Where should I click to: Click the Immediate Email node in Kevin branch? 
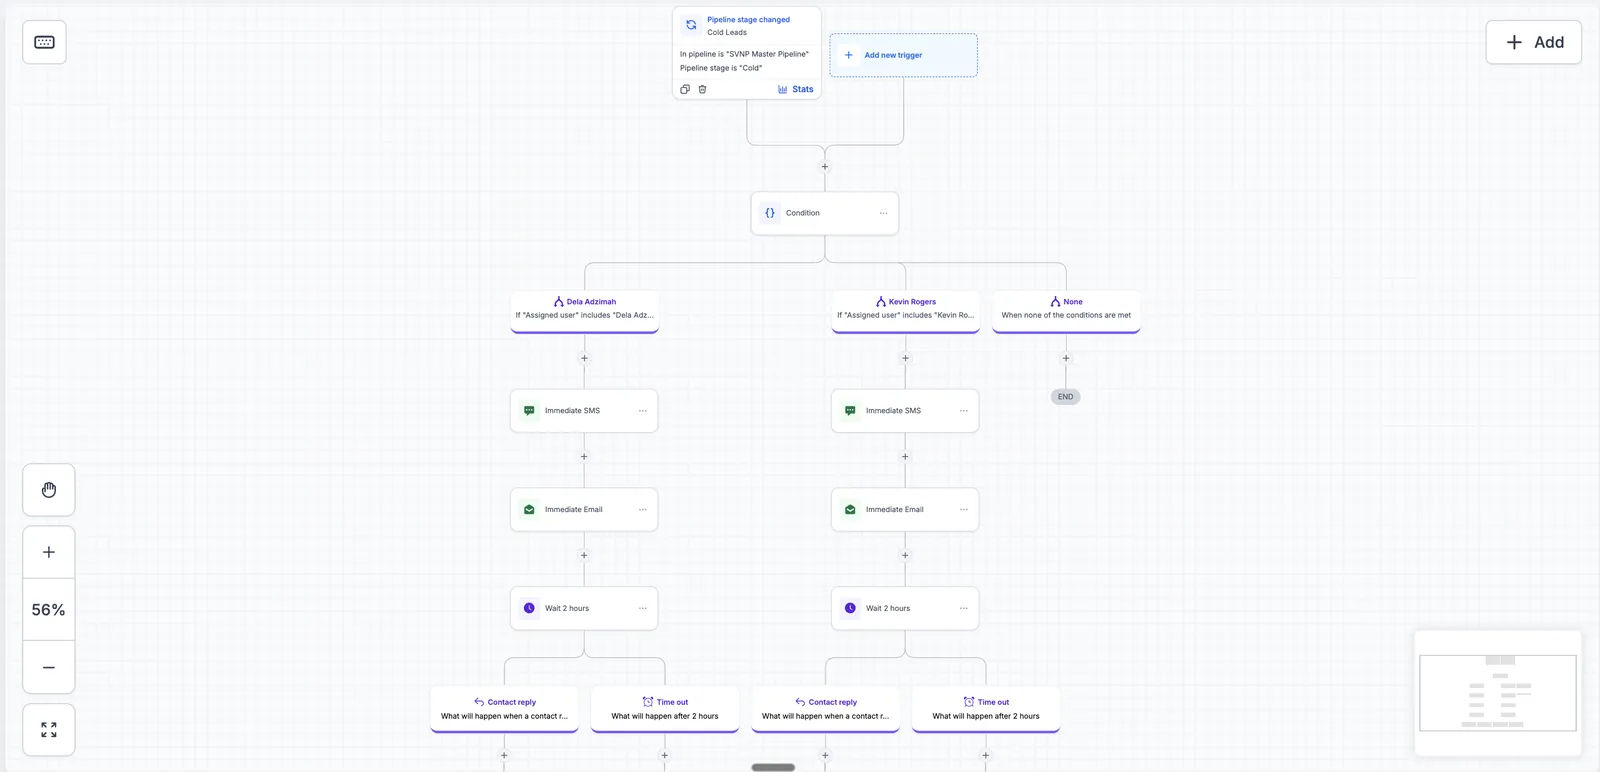(x=905, y=510)
